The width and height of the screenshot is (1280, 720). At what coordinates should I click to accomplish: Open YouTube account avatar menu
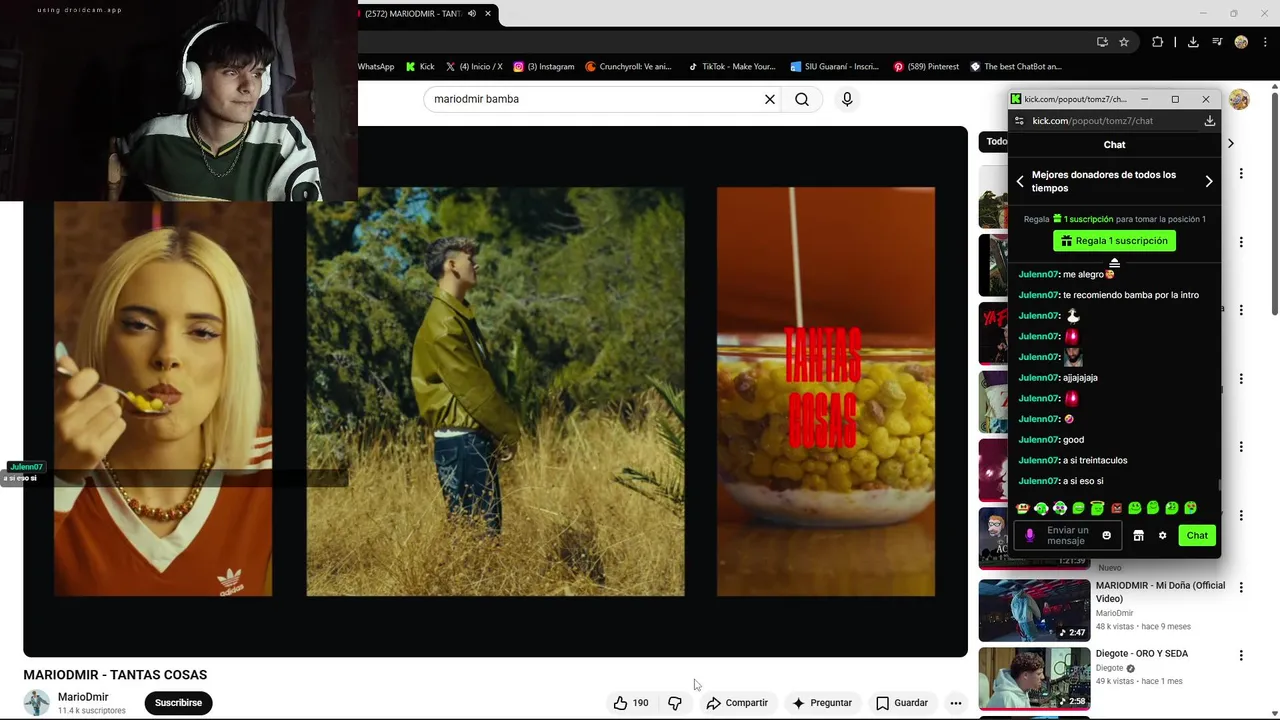coord(1239,99)
